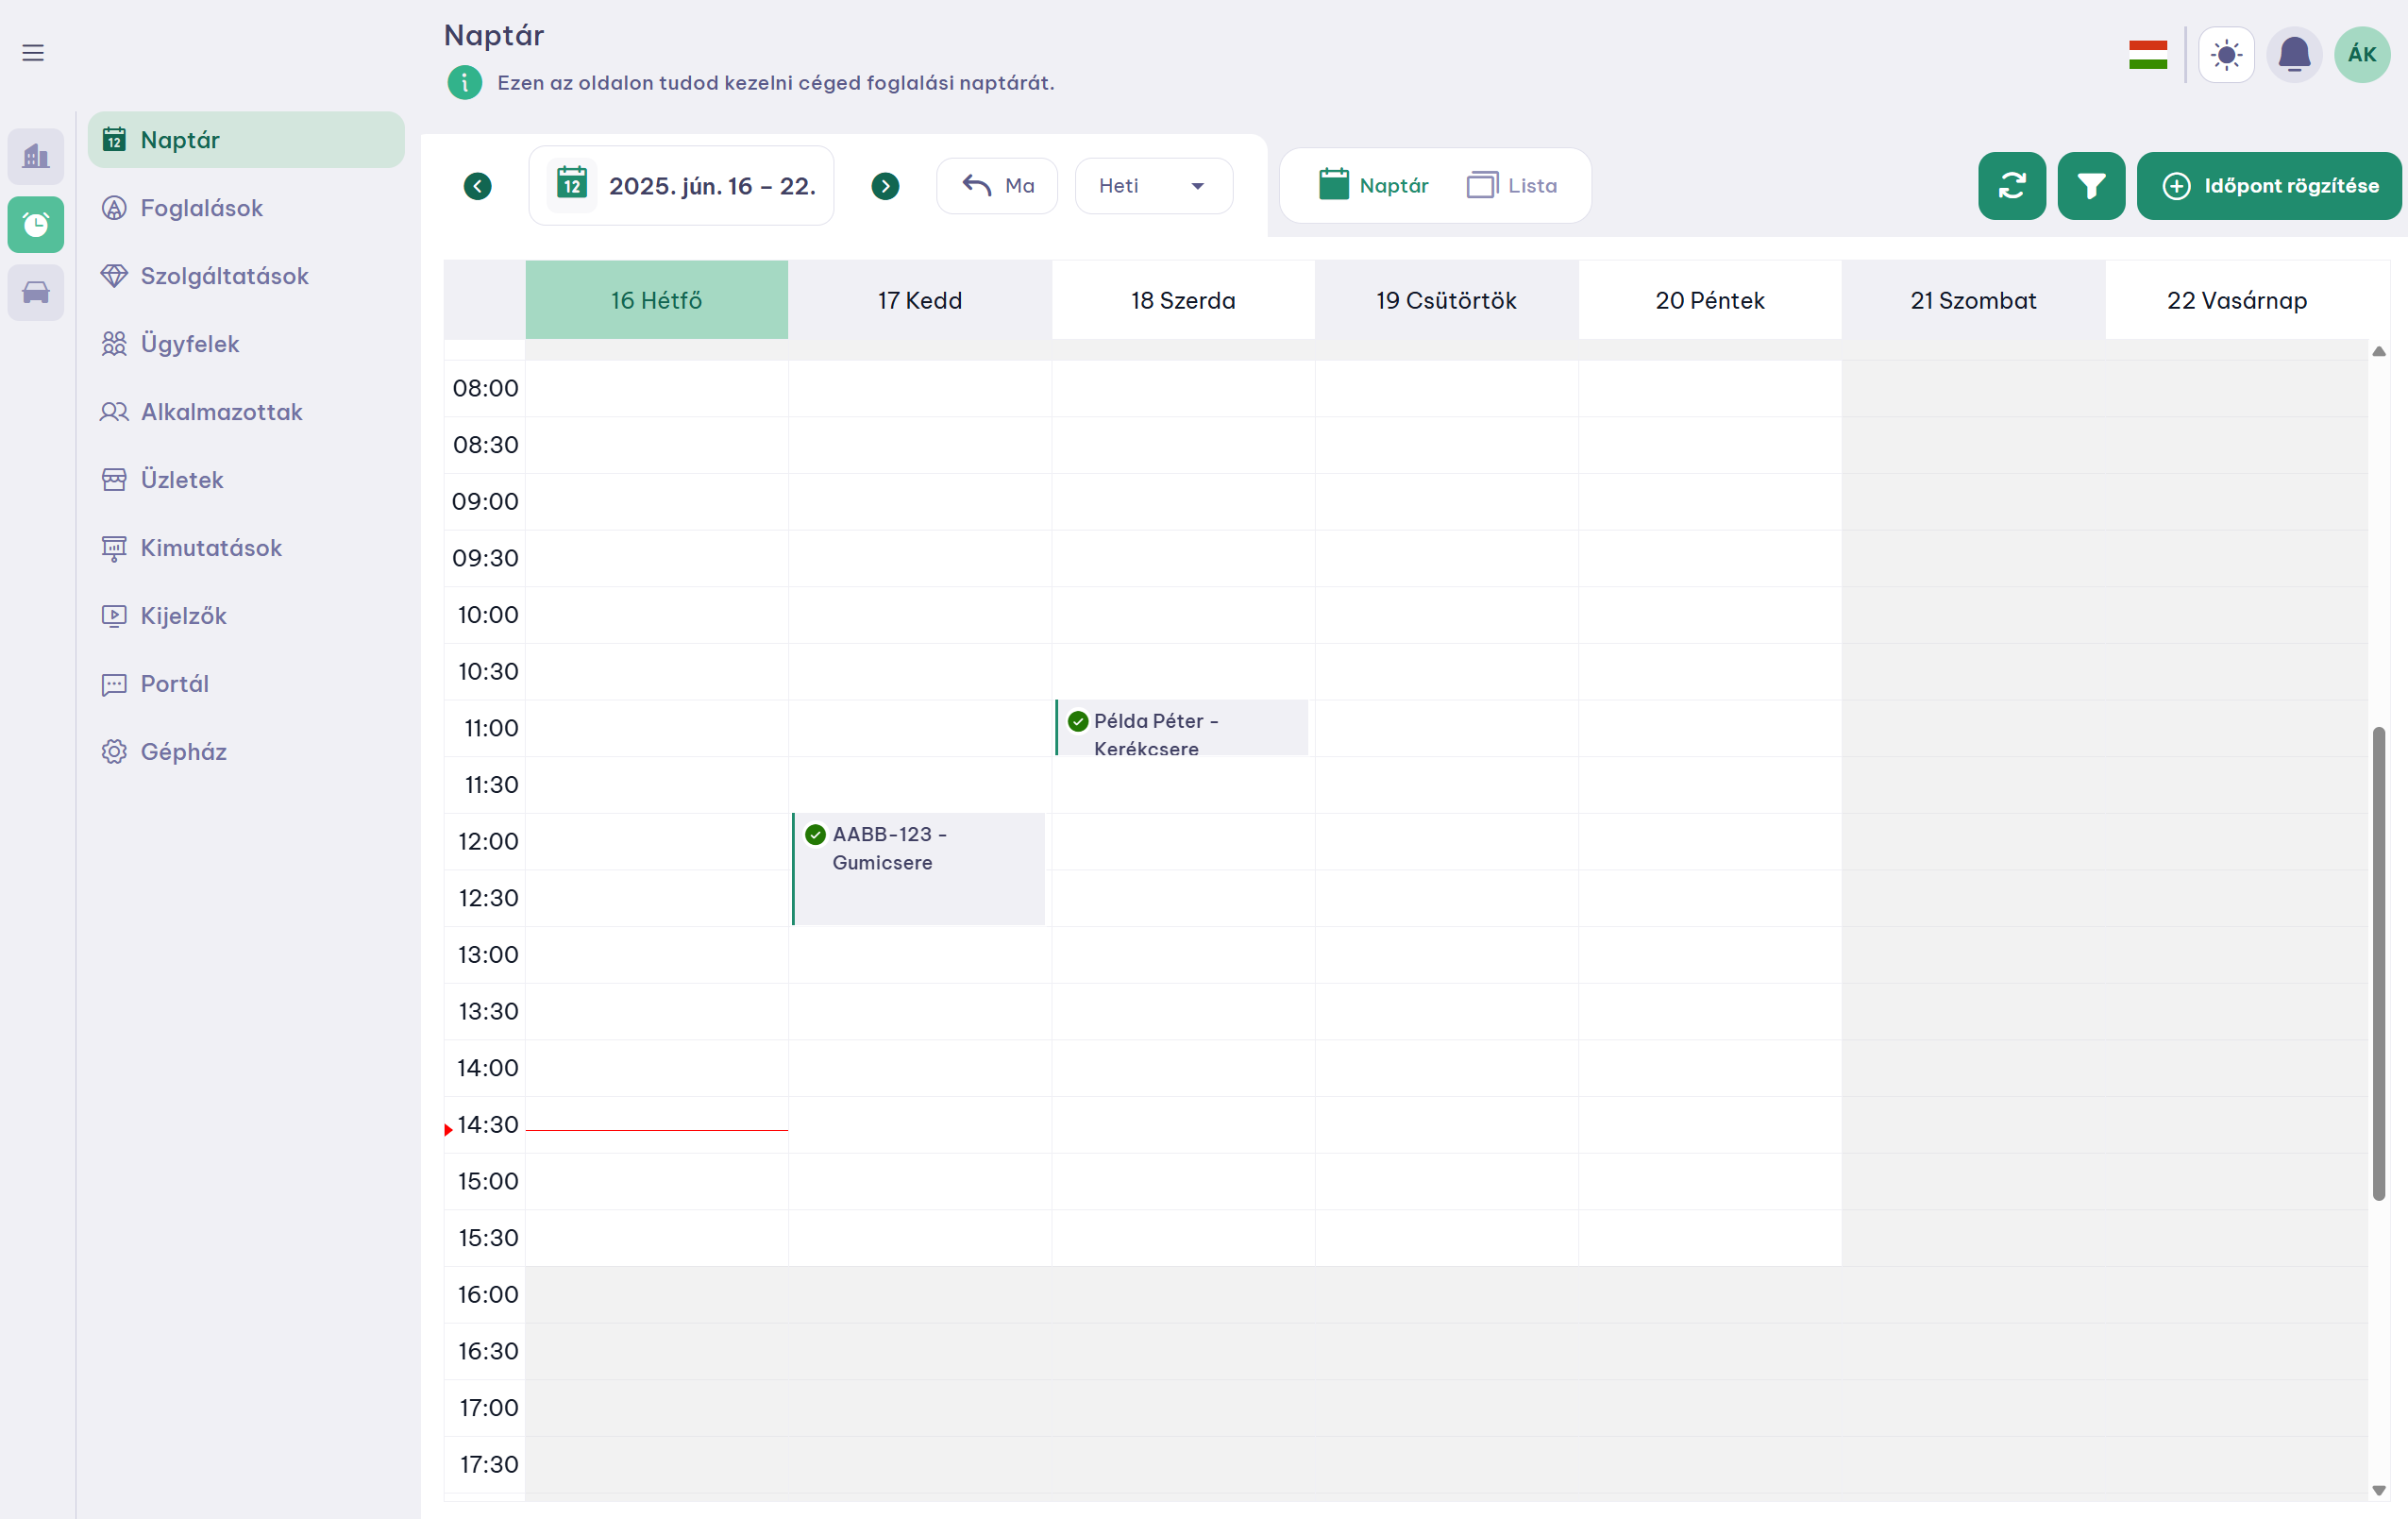Click the car icon in the mini sidebar
This screenshot has width=2408, height=1519.
coord(36,292)
